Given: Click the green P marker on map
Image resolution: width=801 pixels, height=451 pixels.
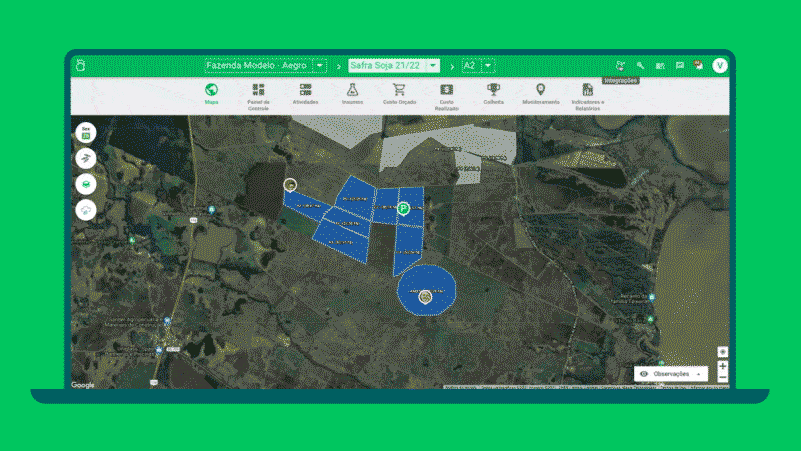Looking at the screenshot, I should [x=403, y=208].
